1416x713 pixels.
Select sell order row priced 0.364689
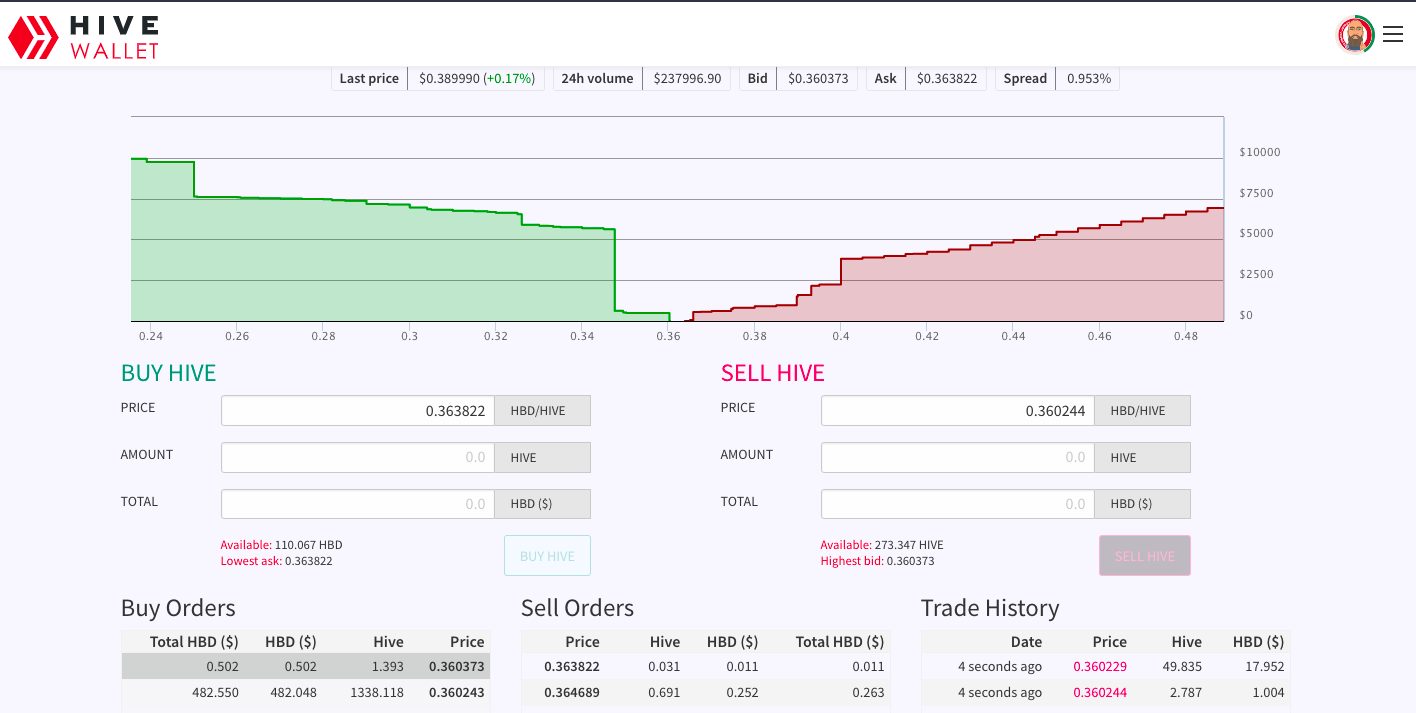pos(706,692)
